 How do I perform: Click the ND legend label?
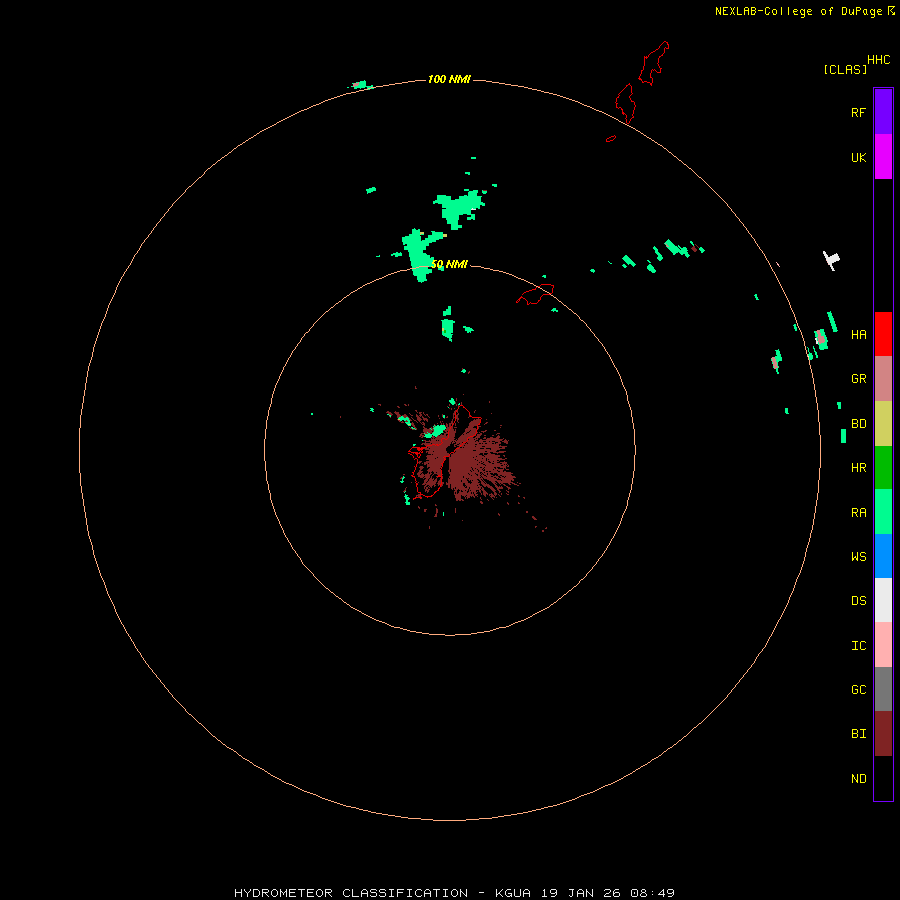point(858,779)
